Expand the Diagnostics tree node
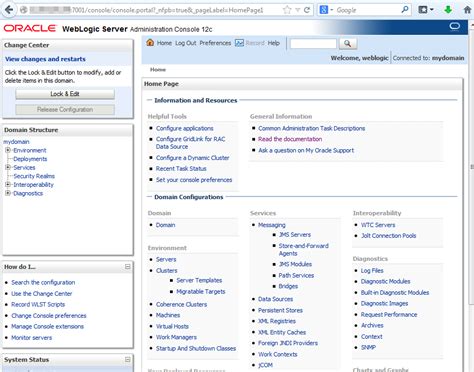This screenshot has height=372, width=474. (x=8, y=193)
